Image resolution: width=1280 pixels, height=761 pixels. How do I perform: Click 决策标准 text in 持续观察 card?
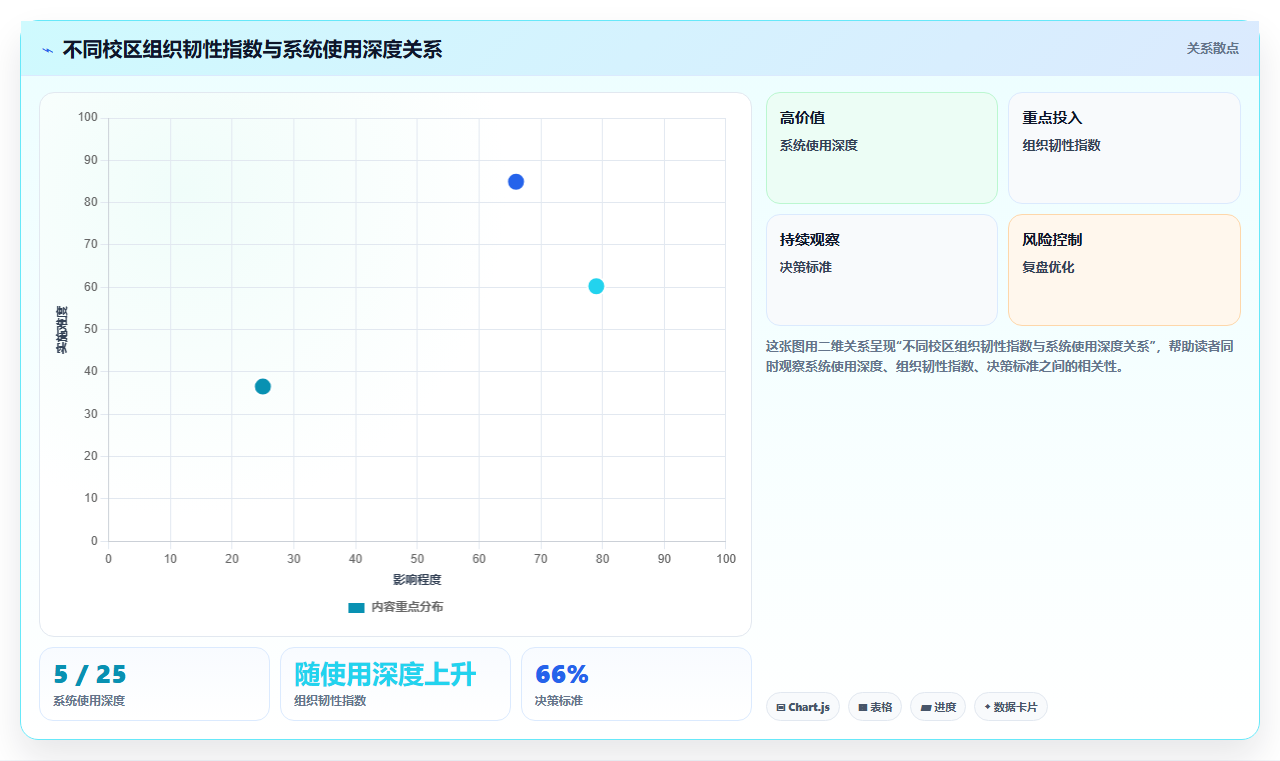(x=806, y=267)
